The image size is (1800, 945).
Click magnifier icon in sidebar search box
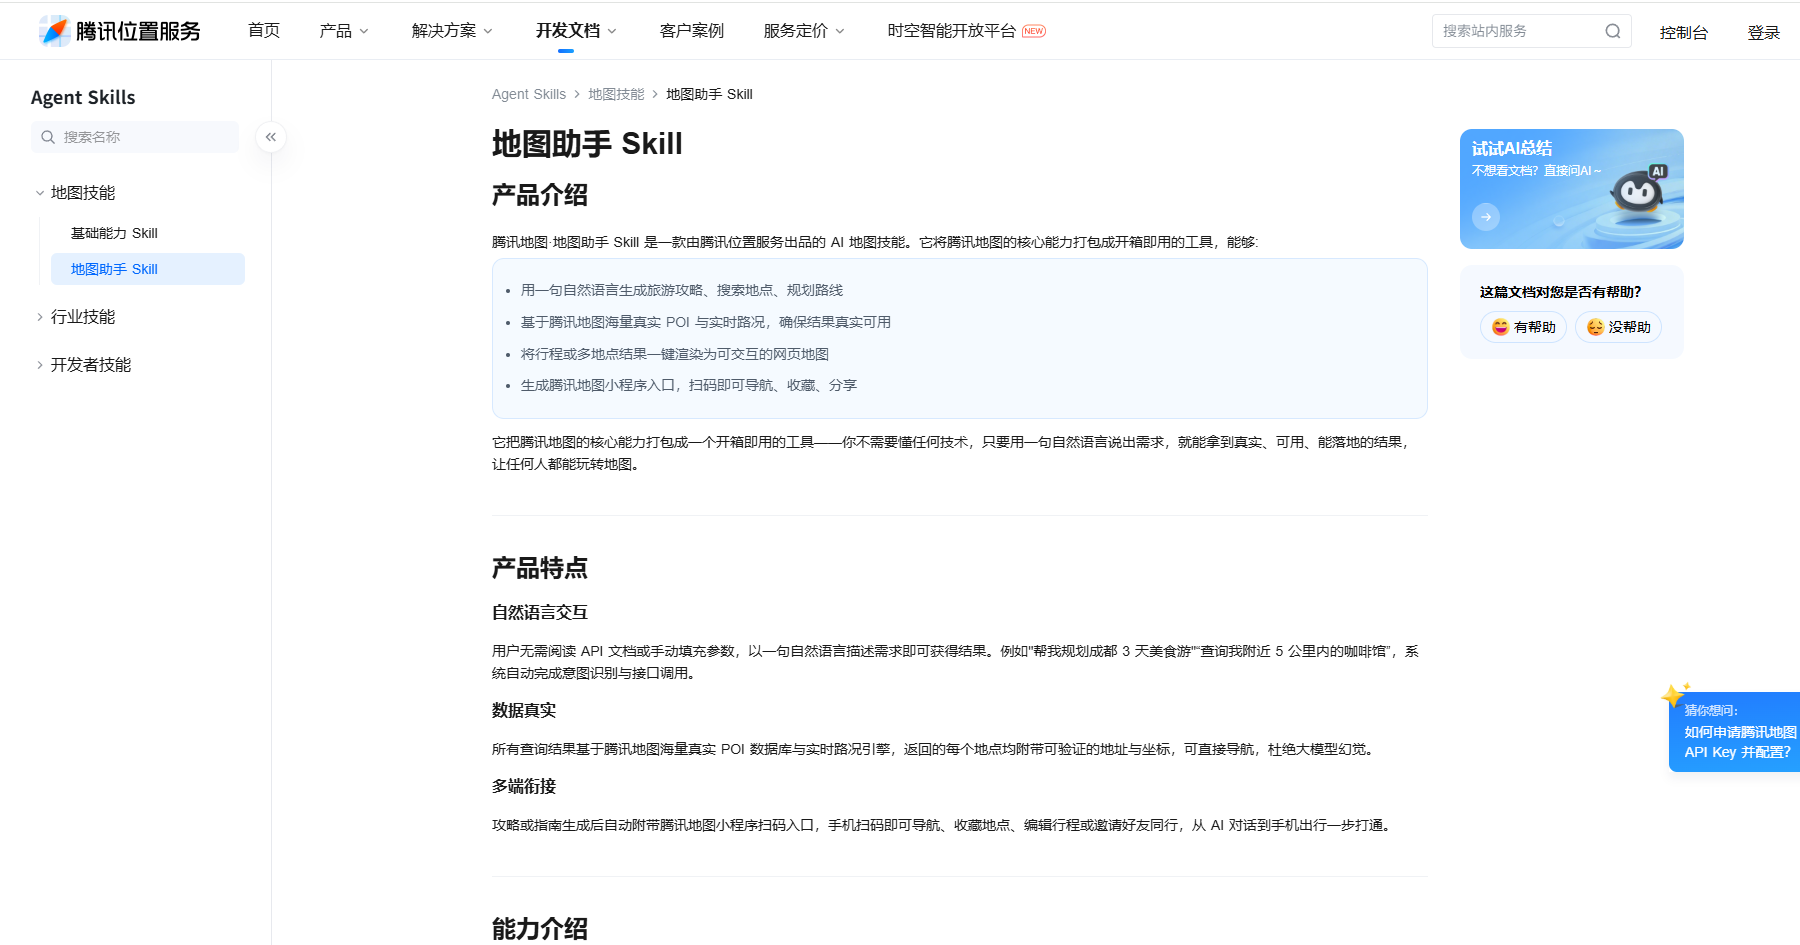tap(48, 137)
